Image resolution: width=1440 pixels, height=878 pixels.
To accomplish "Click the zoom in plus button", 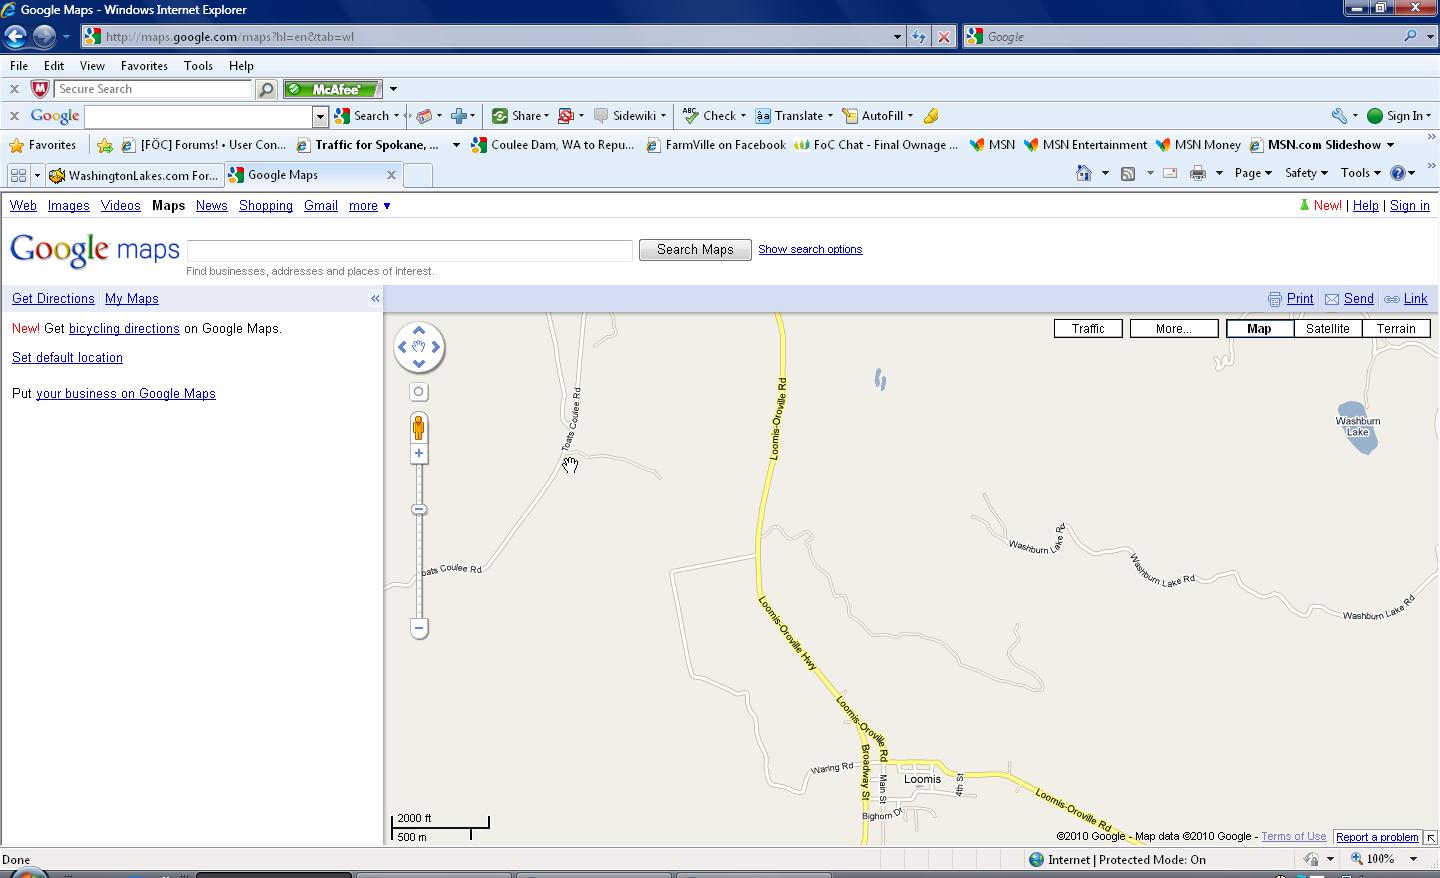I will pyautogui.click(x=419, y=454).
